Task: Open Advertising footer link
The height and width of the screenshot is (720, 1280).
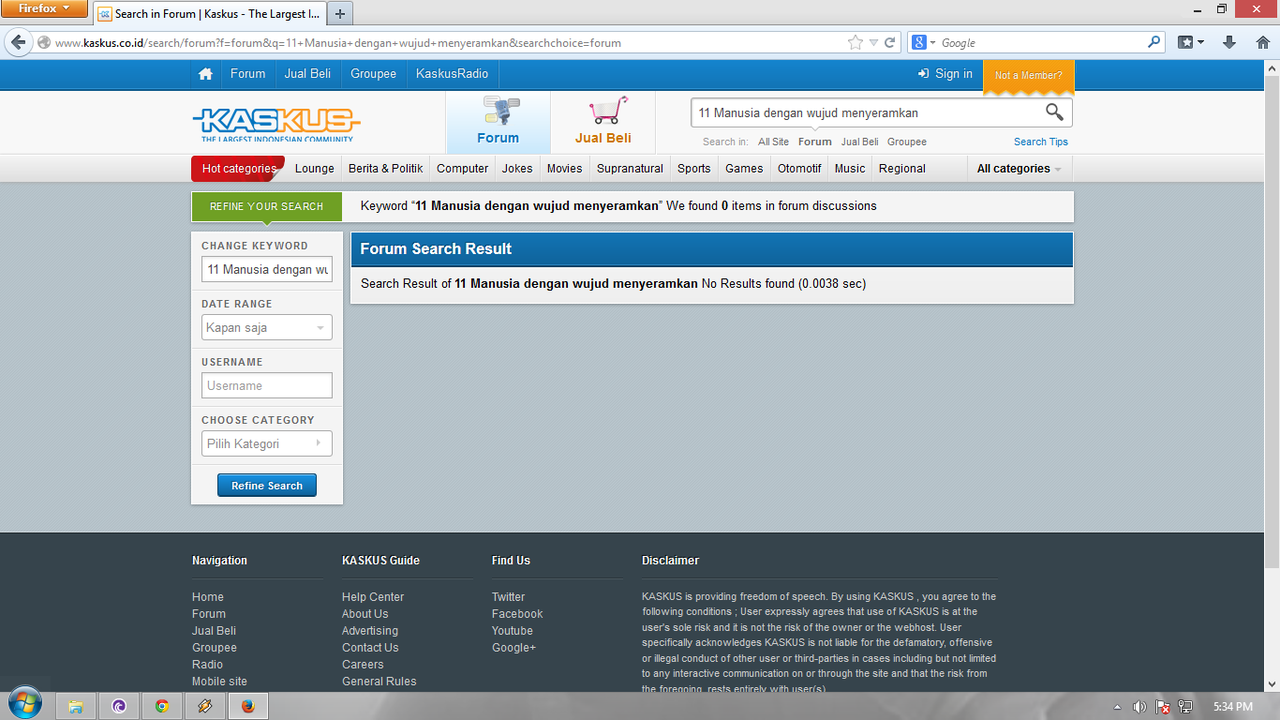Action: [370, 631]
